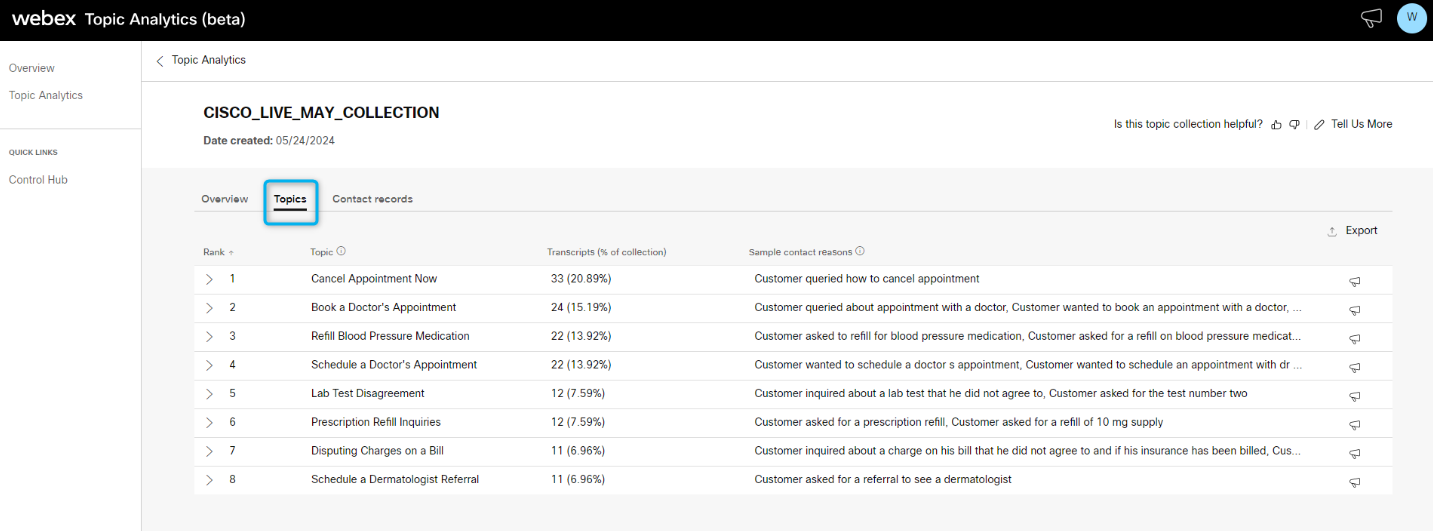Click the Export button

pos(1352,231)
